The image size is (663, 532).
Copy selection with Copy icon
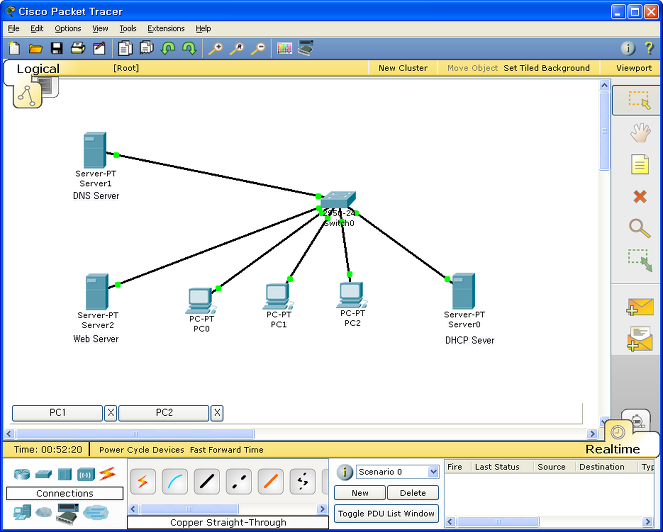coord(125,48)
